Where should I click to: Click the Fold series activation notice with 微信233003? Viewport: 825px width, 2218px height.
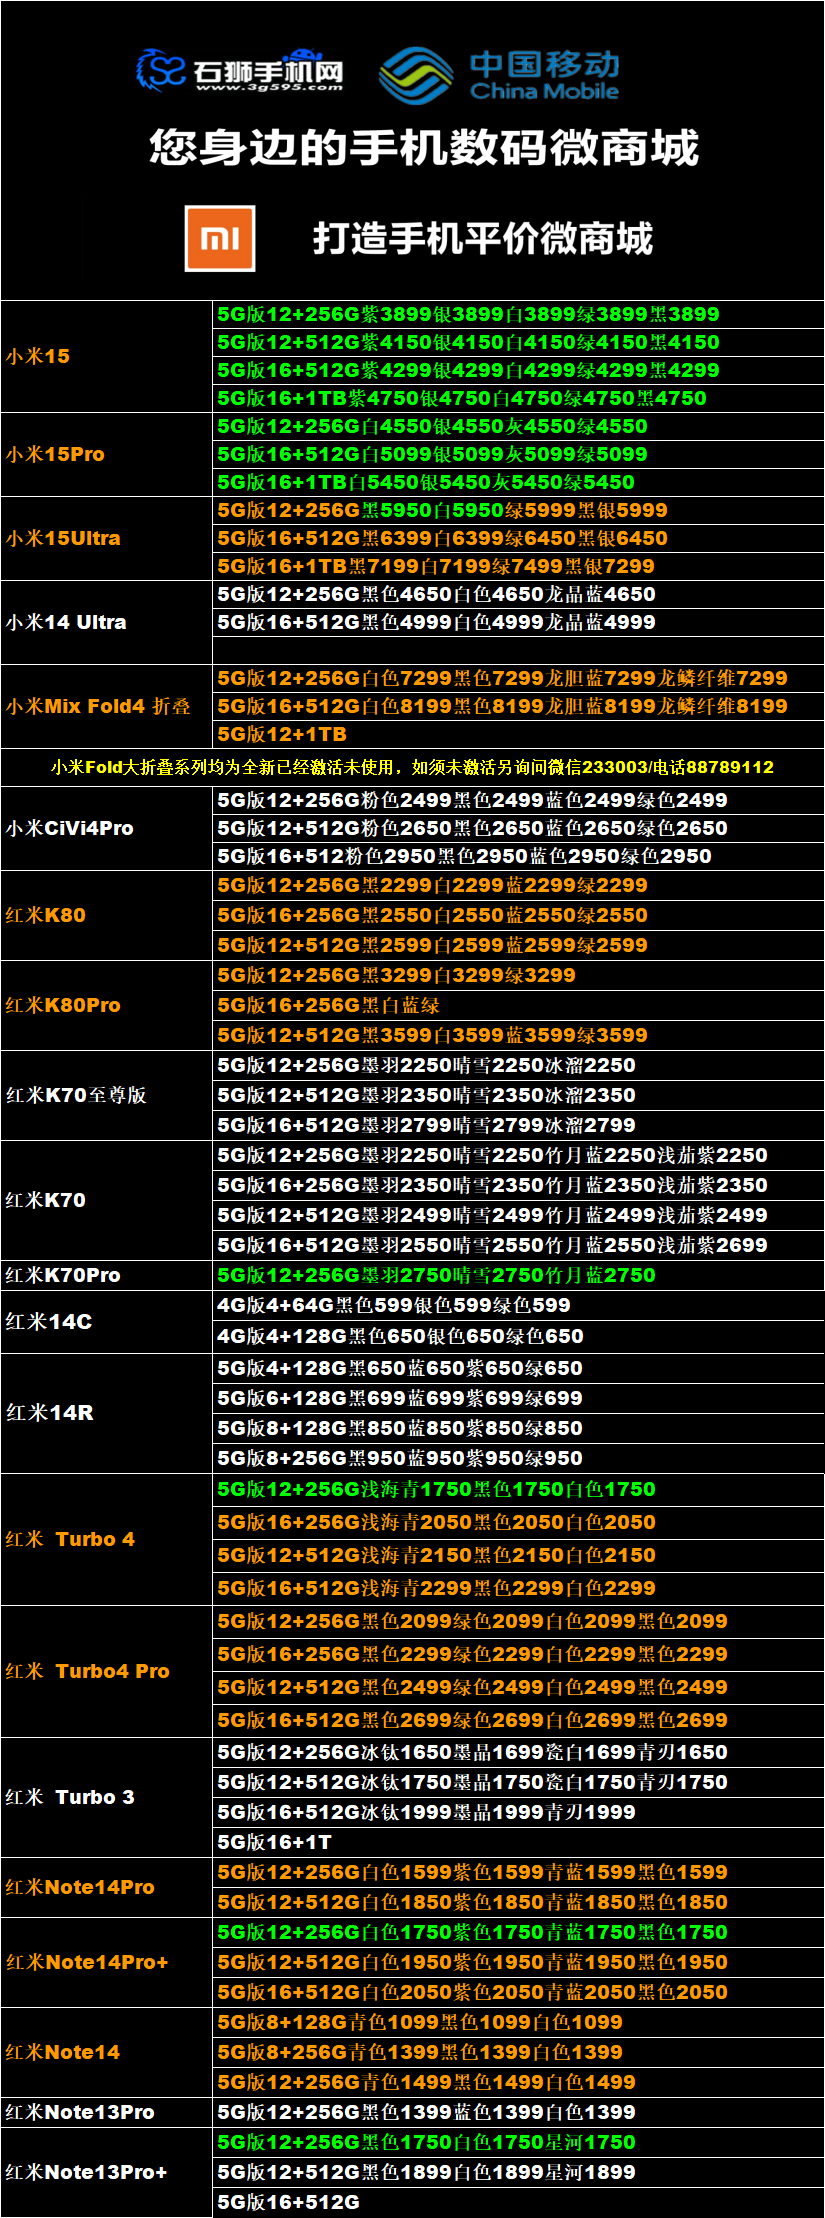pos(412,767)
